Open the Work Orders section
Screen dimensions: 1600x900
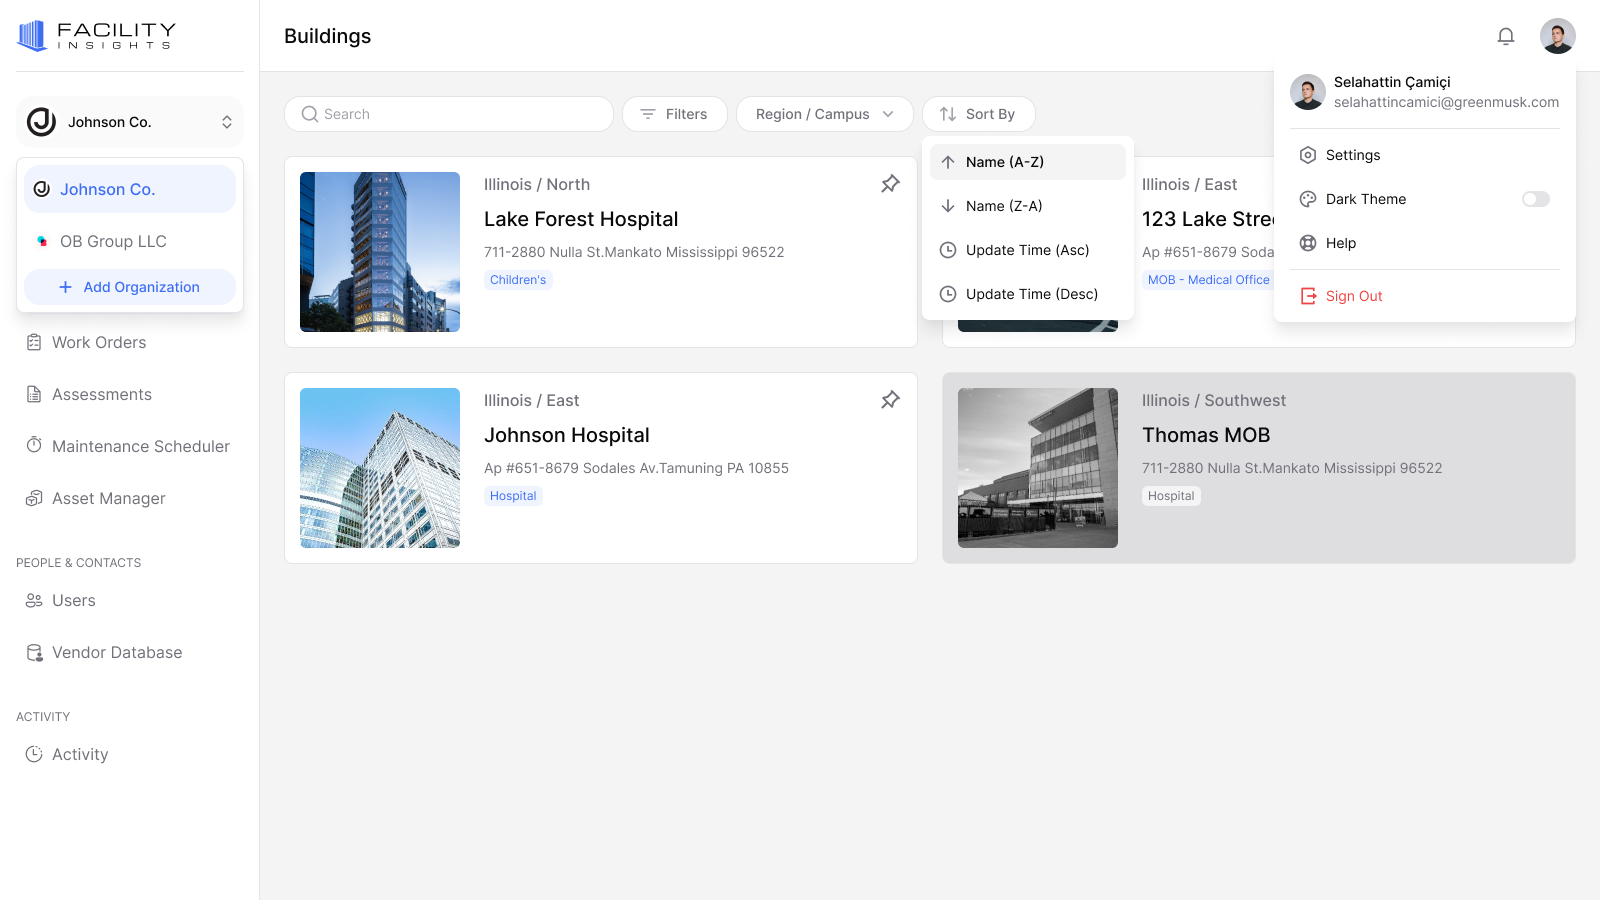(98, 342)
